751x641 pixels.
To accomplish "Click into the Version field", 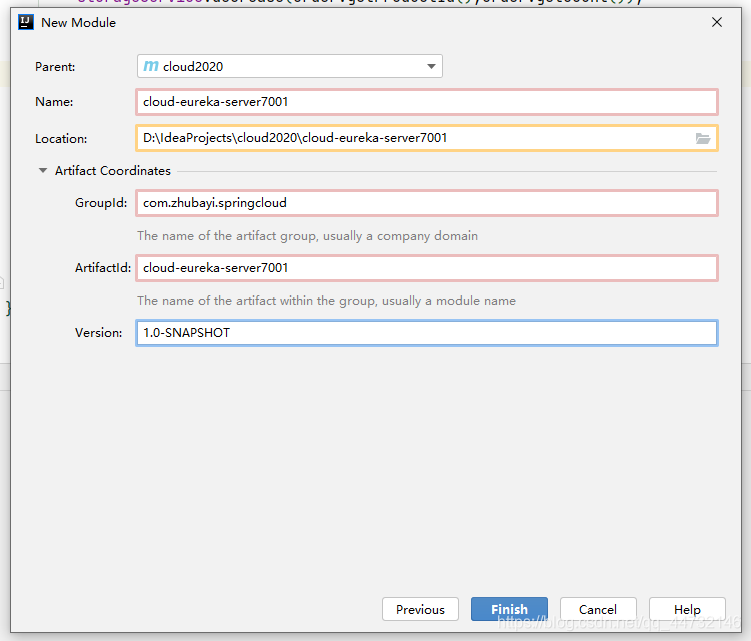I will (427, 332).
